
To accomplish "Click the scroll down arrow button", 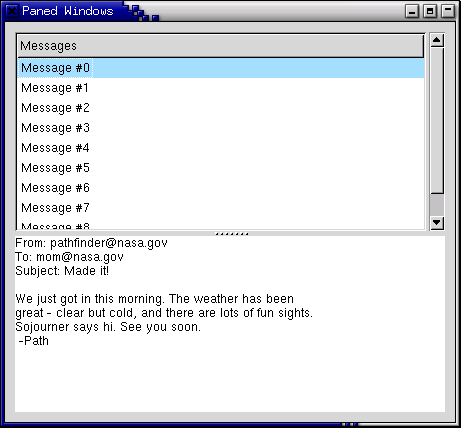I will pyautogui.click(x=437, y=222).
